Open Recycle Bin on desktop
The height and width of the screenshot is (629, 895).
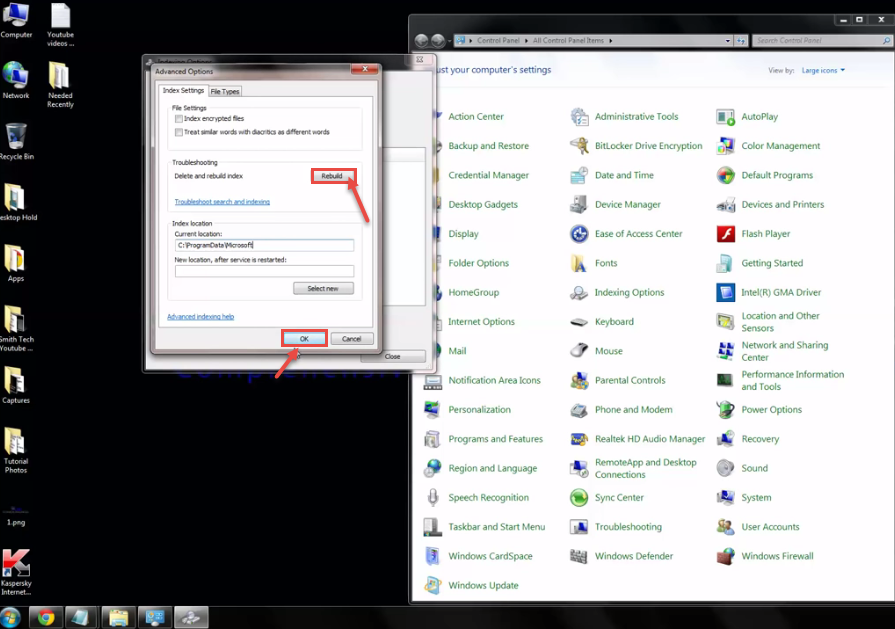coord(16,142)
